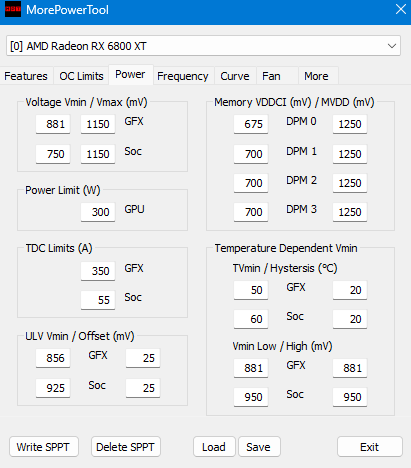The image size is (411, 468).
Task: Close the MorePowerTool window
Action: coord(401,9)
